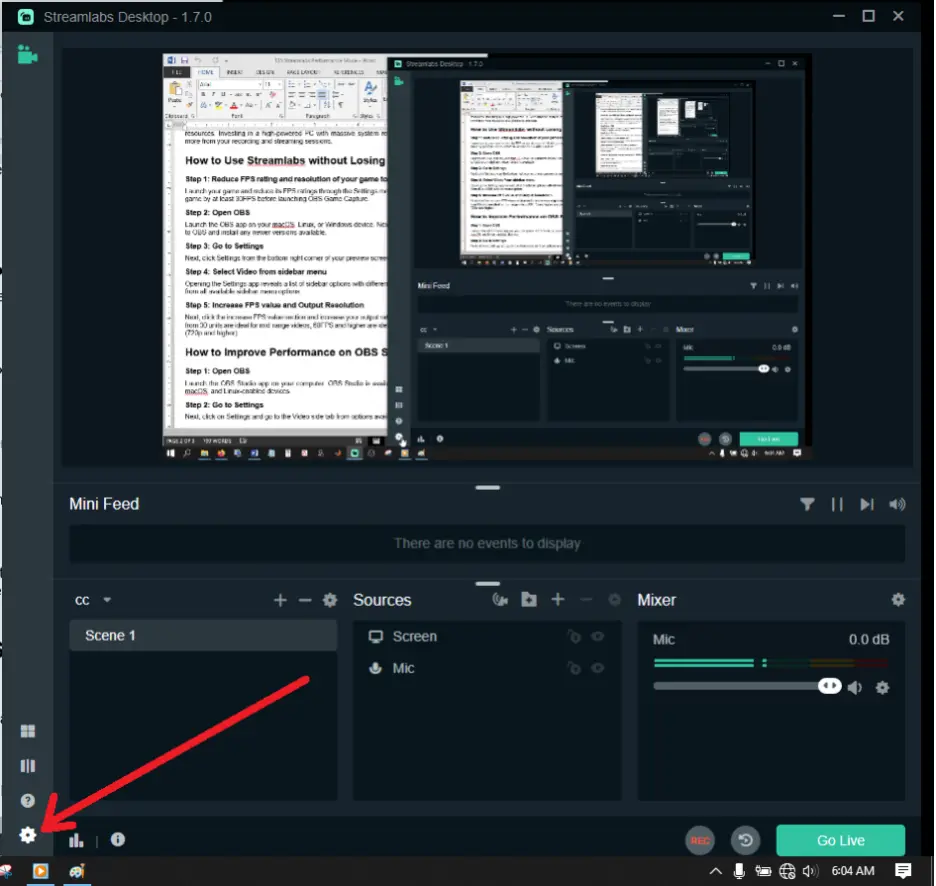
Task: Mute Mini Feed event alerts
Action: point(897,504)
